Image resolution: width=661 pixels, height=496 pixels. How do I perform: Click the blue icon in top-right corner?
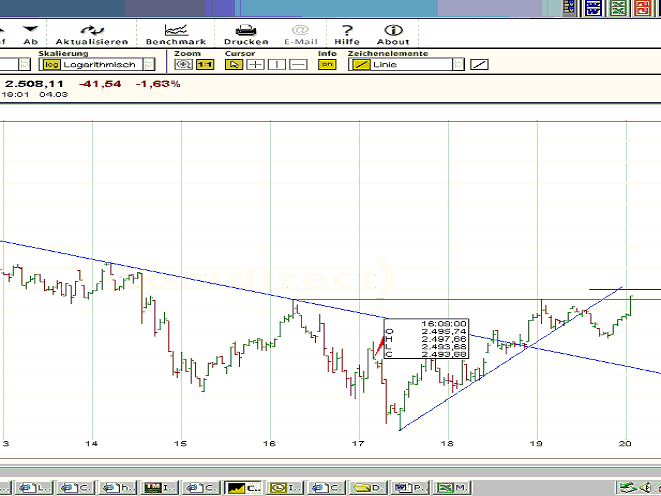pos(593,8)
